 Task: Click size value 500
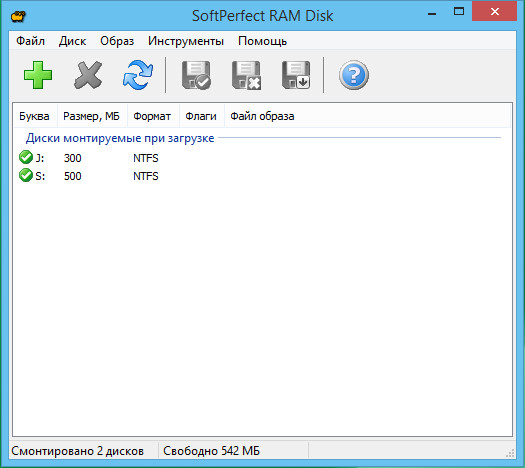pos(72,176)
